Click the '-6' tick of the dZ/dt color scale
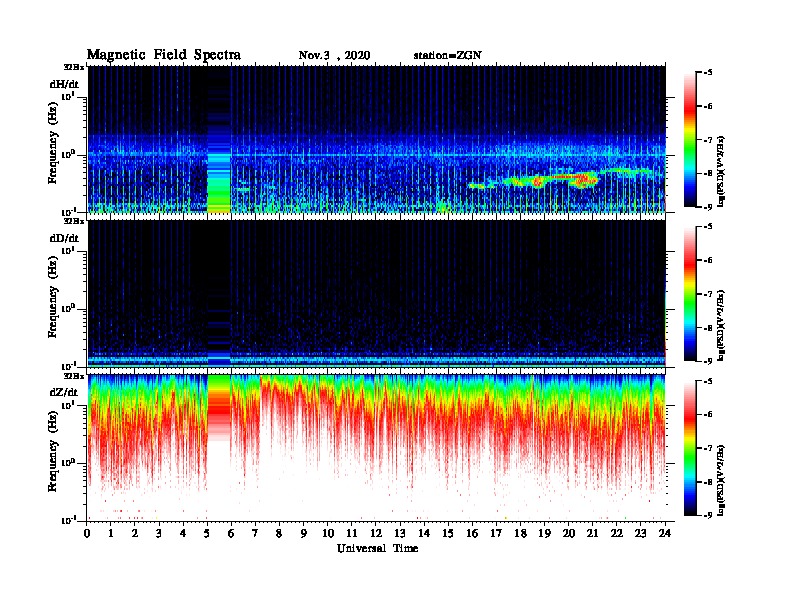The image size is (792, 612). [x=708, y=414]
